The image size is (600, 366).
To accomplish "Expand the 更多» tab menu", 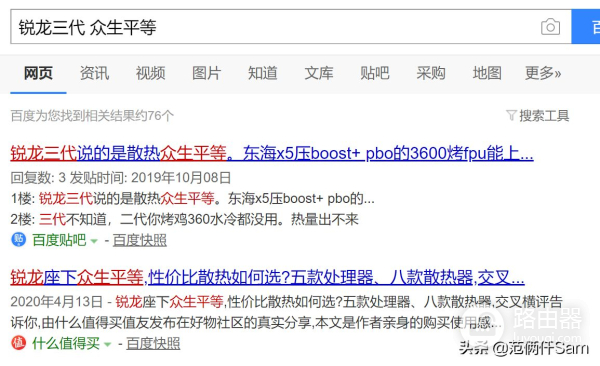I will point(543,73).
